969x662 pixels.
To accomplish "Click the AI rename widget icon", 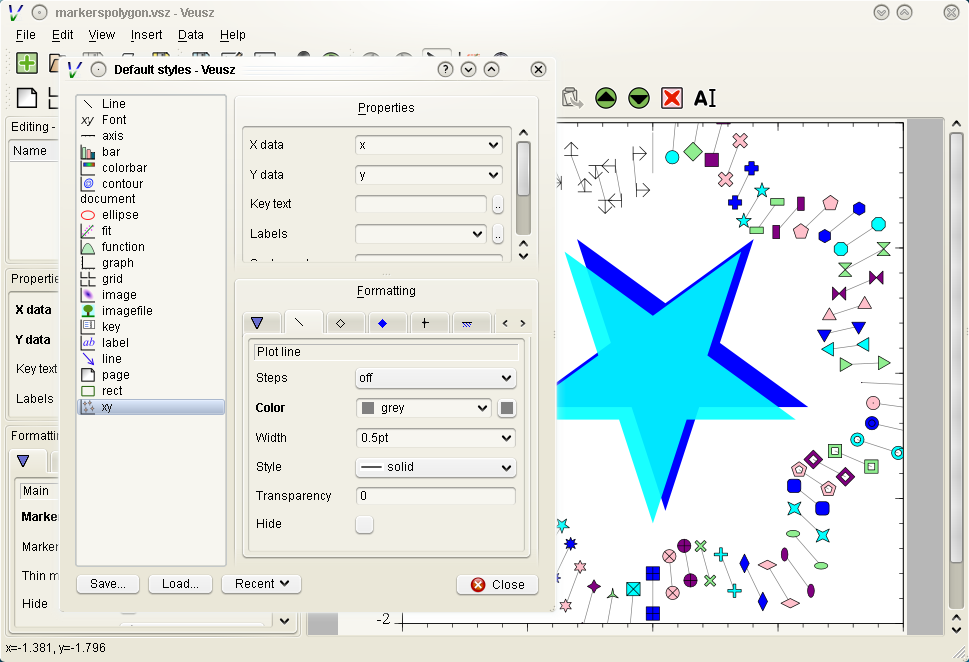I will pyautogui.click(x=705, y=98).
